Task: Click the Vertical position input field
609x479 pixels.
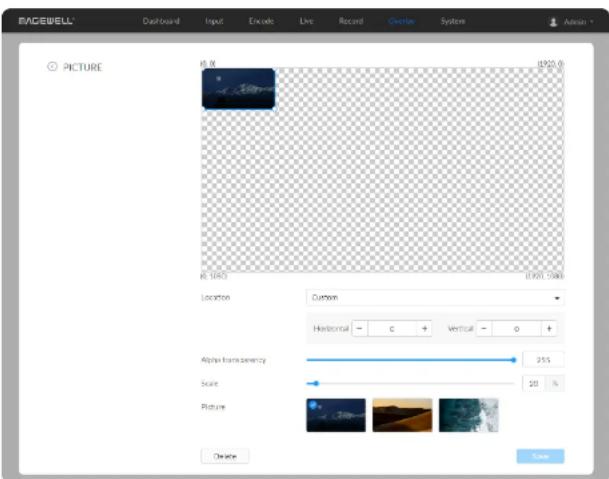Action: [517, 328]
